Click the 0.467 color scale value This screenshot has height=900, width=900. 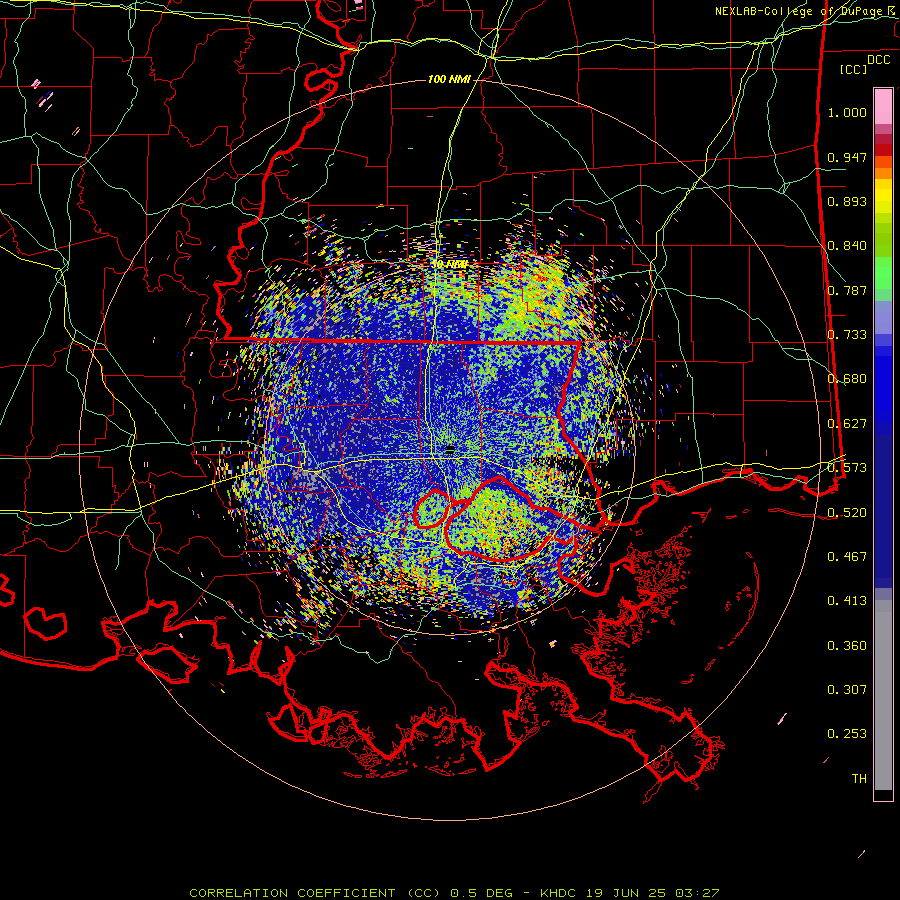[847, 557]
